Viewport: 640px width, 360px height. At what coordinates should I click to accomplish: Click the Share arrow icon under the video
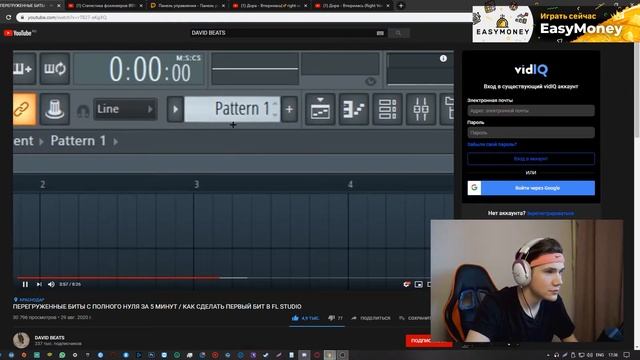point(354,318)
